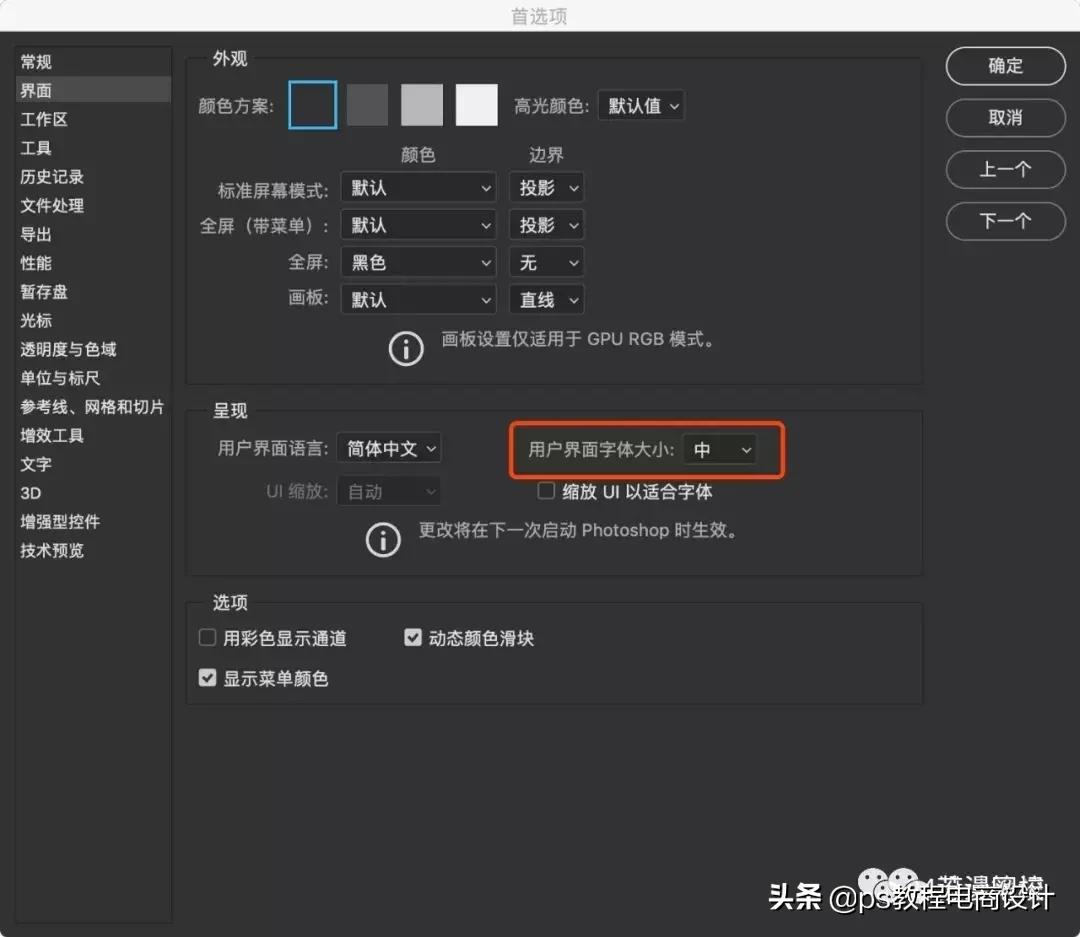Click the info icon near the restart Photoshop note

(383, 540)
